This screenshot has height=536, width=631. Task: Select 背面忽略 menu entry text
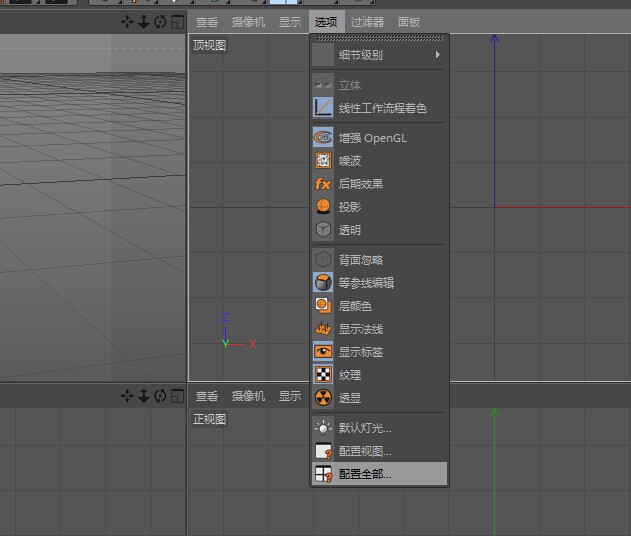(x=361, y=260)
